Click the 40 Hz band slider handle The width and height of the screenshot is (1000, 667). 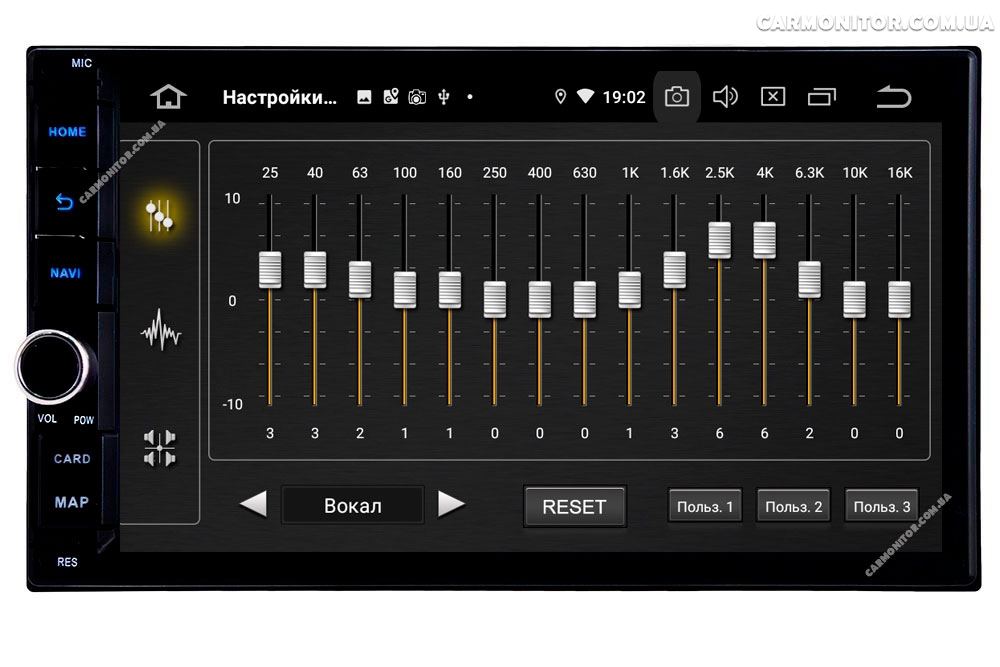(315, 269)
